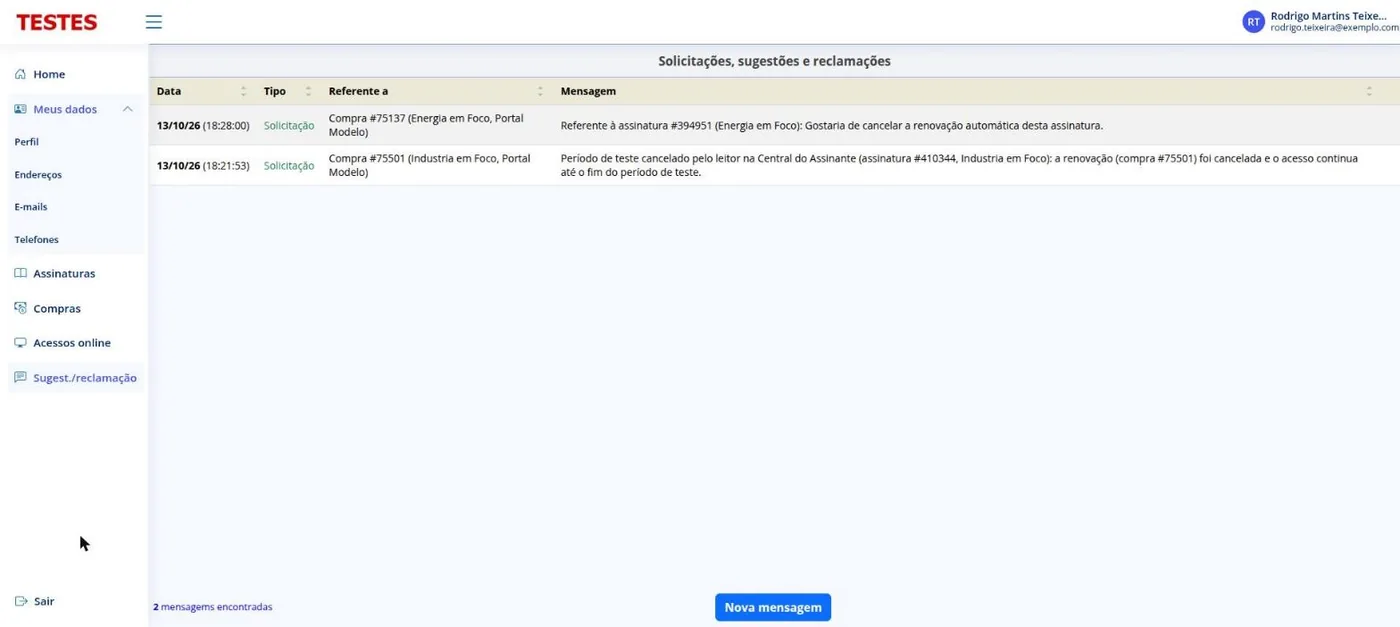Click Solicitação in Compra #75501 row
Screen dimensions: 1400x627
click(289, 166)
